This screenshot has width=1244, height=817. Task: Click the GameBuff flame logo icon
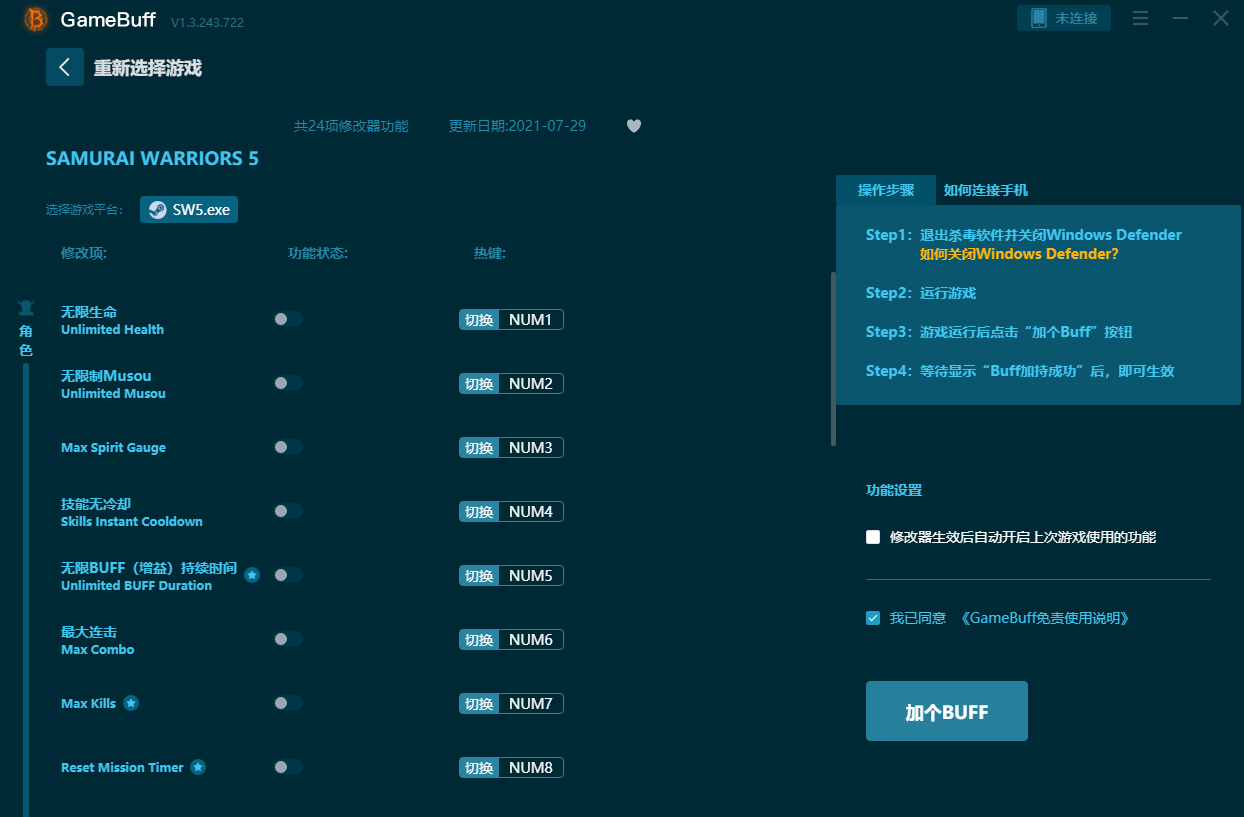tap(35, 19)
